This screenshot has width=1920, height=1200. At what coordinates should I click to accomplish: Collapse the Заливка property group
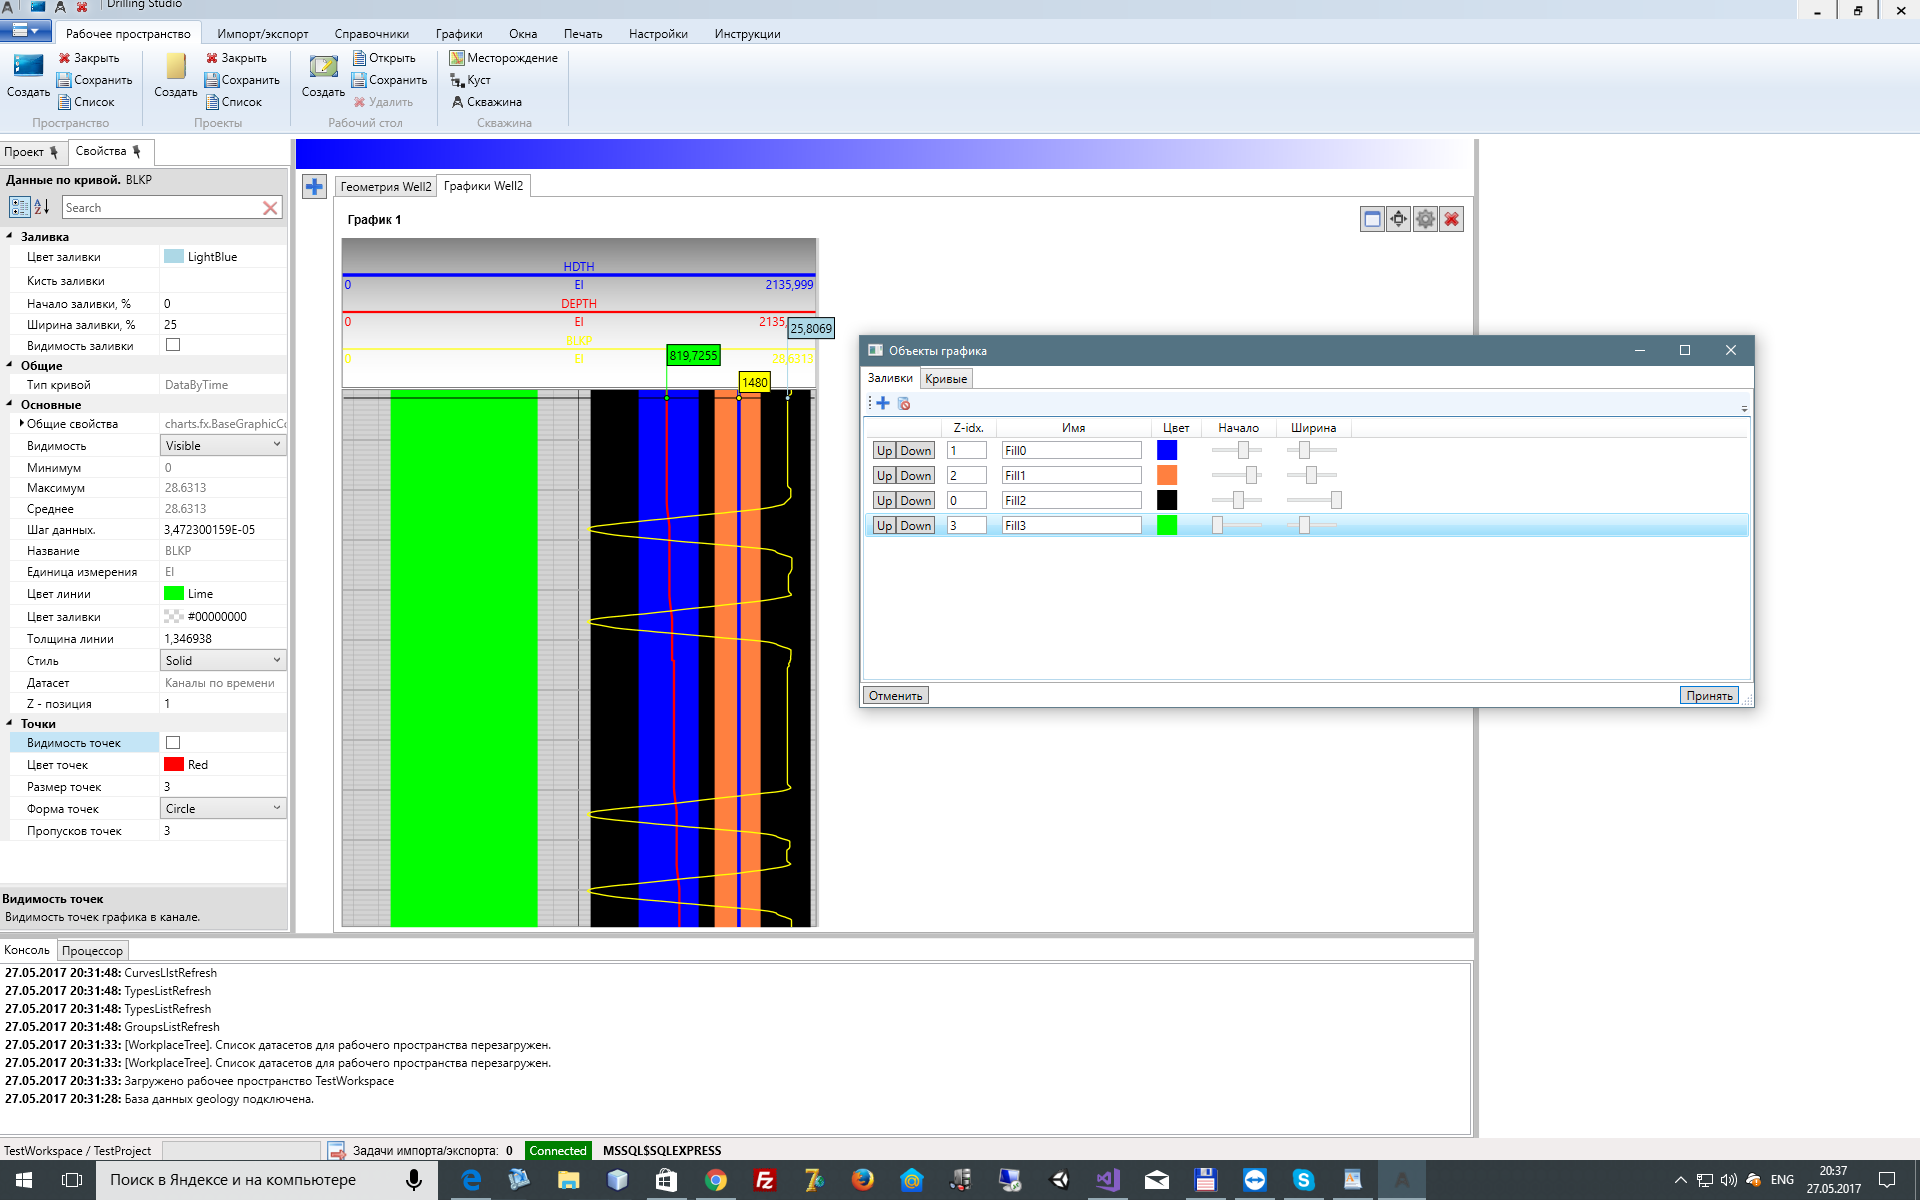point(10,236)
